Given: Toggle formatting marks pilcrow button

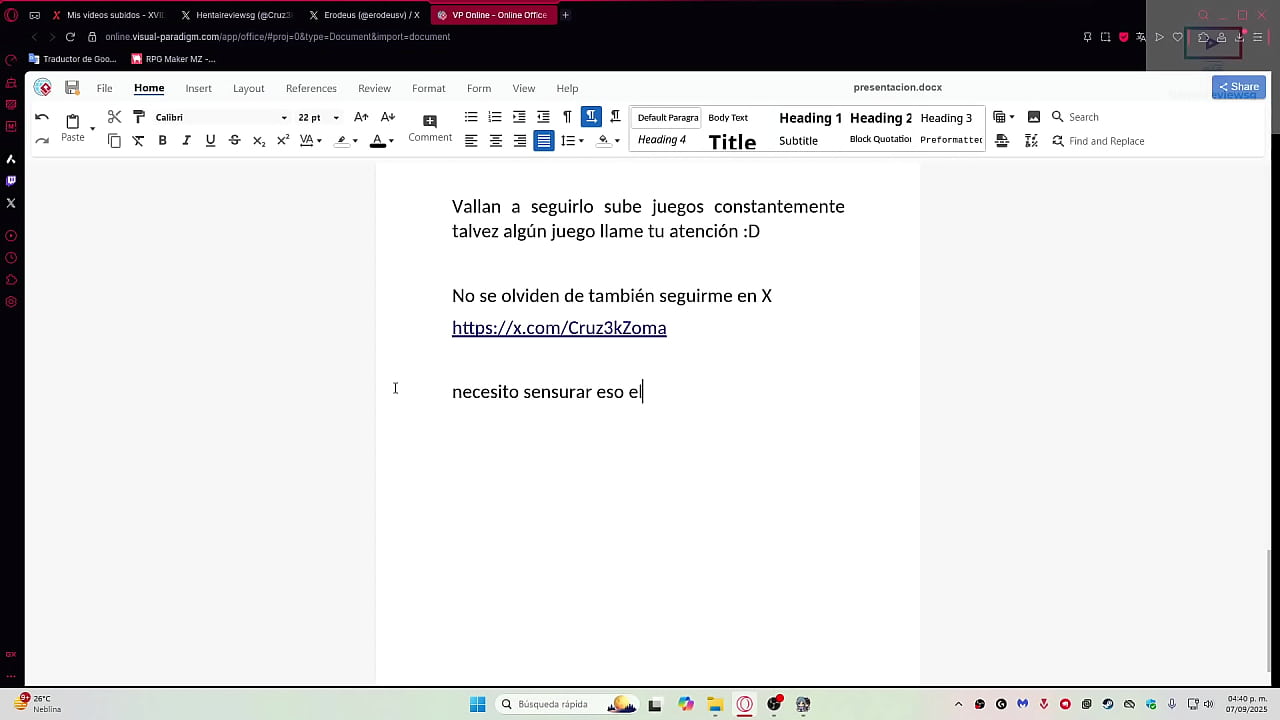Looking at the screenshot, I should coord(567,117).
